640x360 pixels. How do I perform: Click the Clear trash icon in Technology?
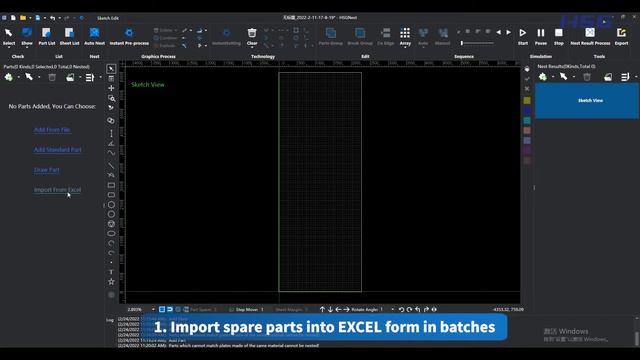(x=252, y=33)
